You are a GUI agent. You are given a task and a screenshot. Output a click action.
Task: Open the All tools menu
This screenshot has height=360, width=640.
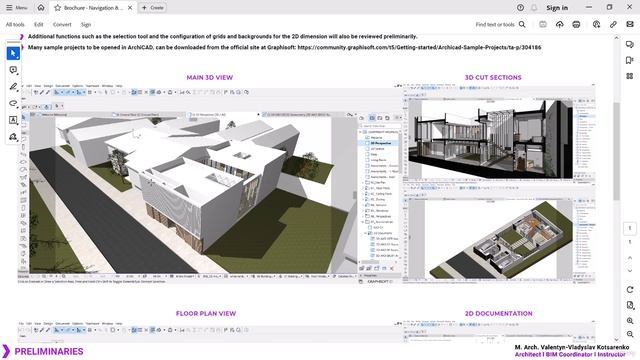click(15, 24)
